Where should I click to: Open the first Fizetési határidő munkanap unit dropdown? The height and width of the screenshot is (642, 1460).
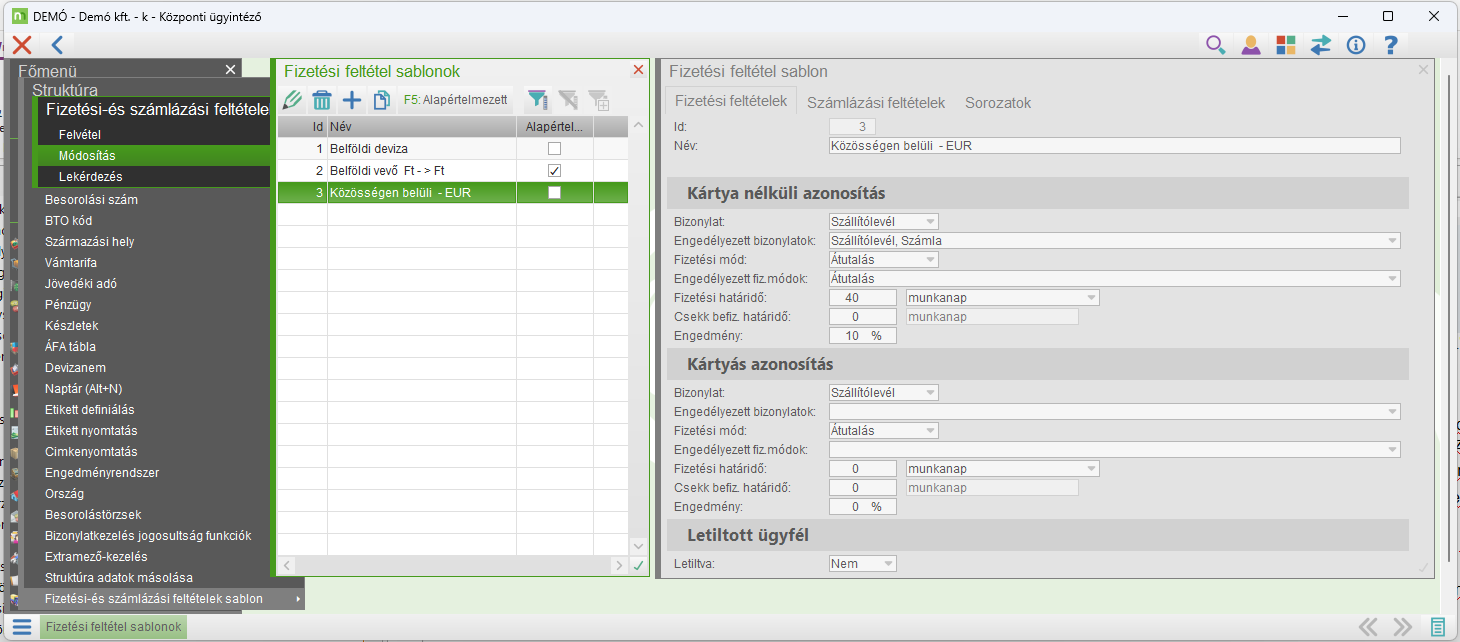pos(1002,298)
